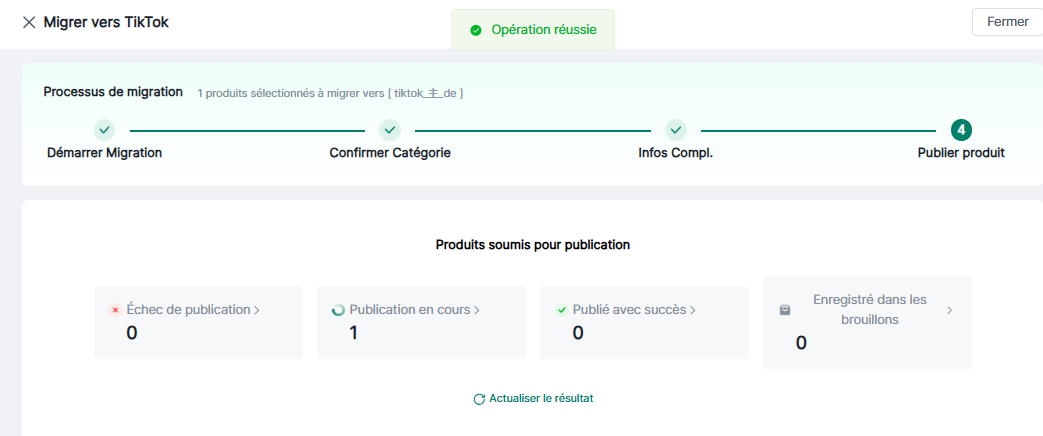
Task: Click the red Échec de publication icon
Action: (x=115, y=310)
